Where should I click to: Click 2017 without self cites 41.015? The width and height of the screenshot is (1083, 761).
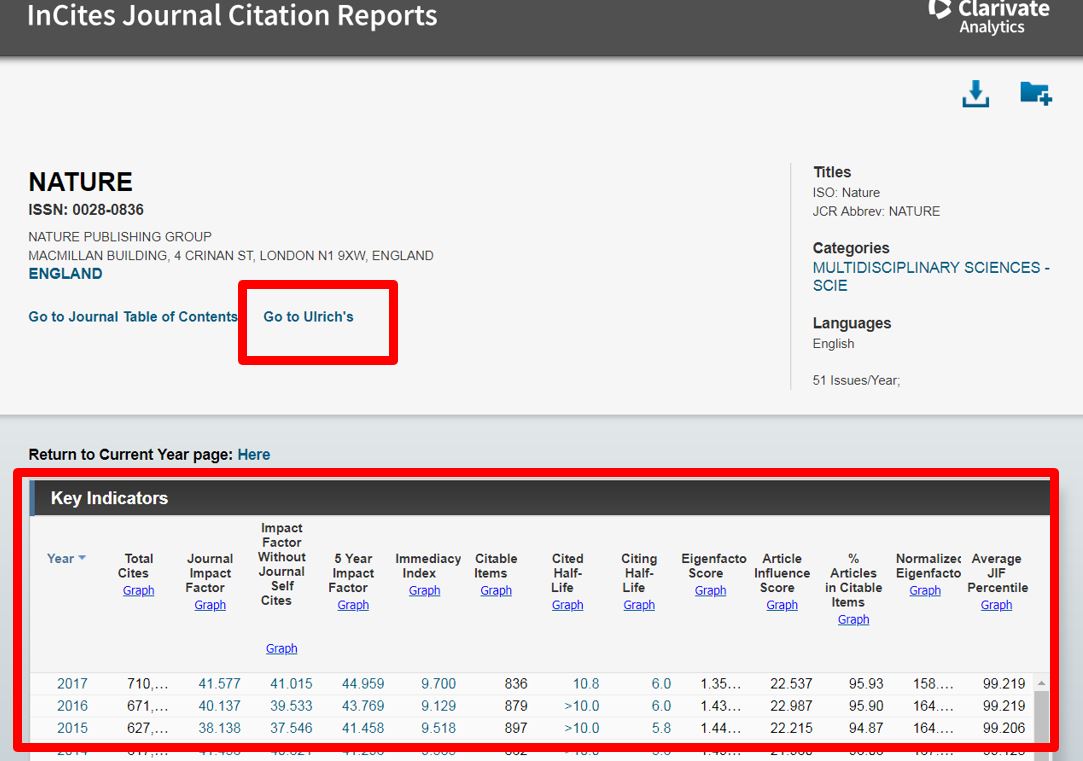tap(291, 684)
